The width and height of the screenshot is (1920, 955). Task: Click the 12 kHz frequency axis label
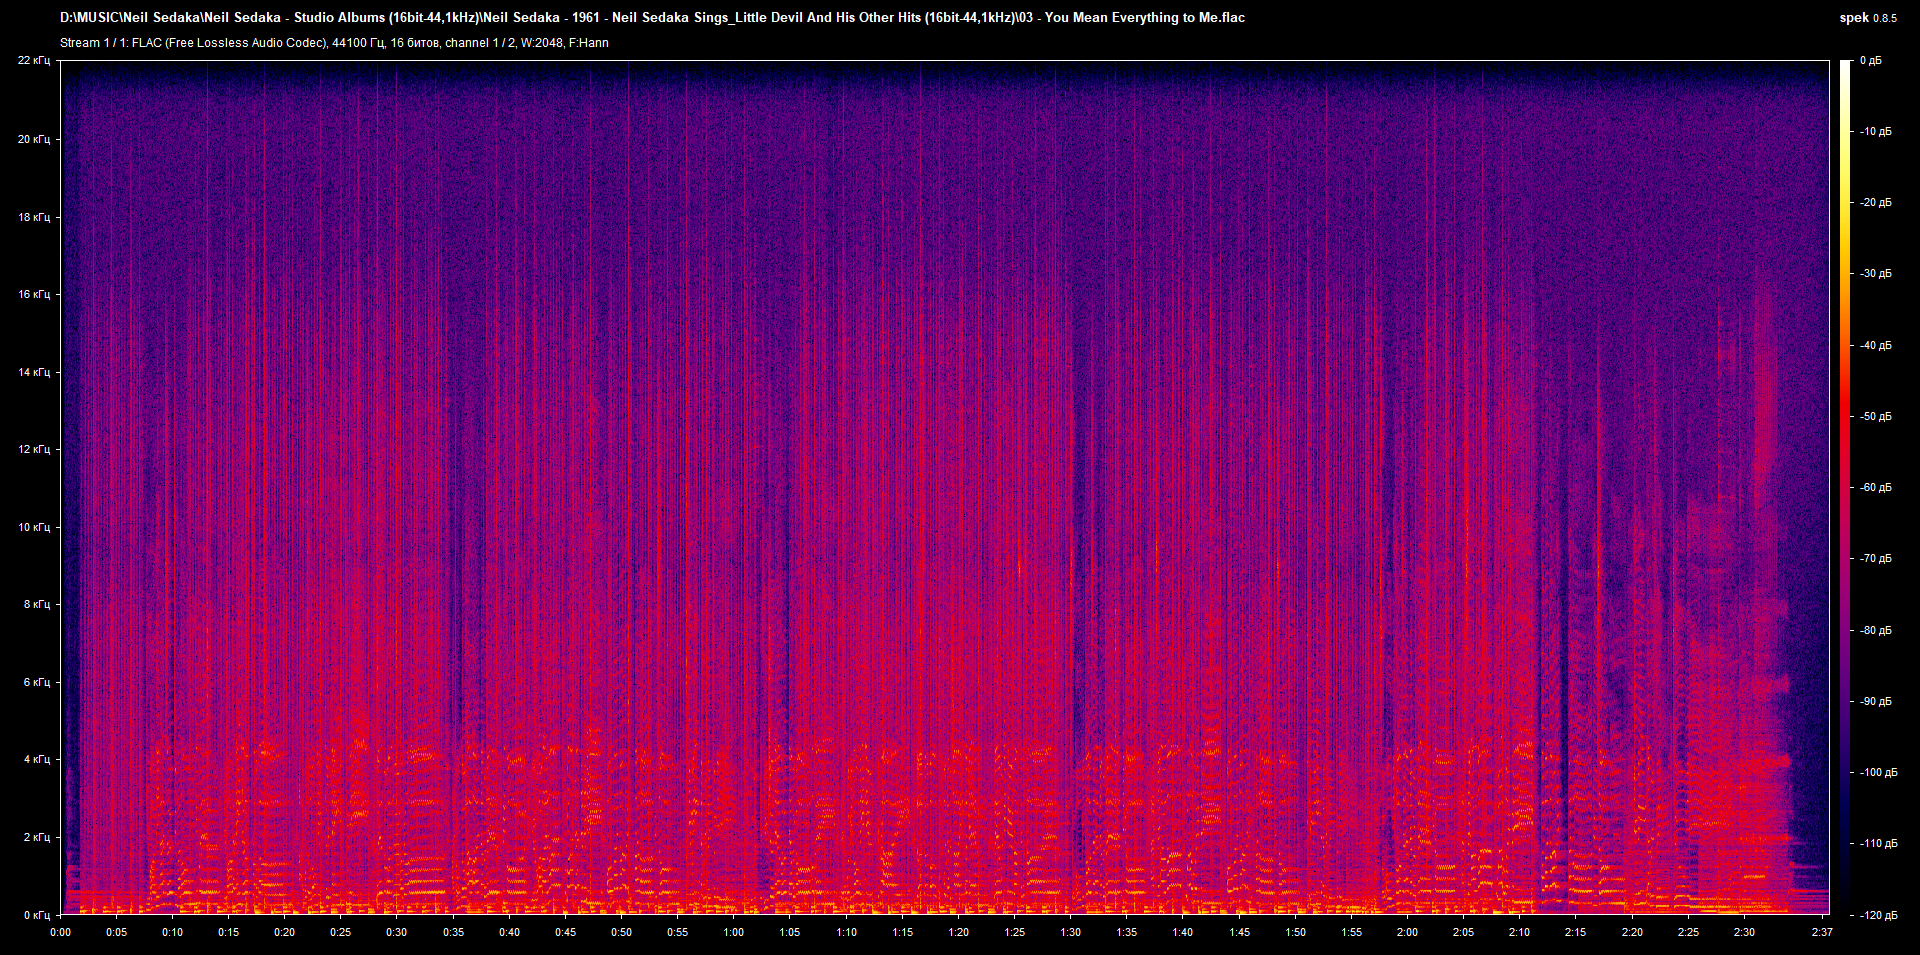(x=34, y=449)
